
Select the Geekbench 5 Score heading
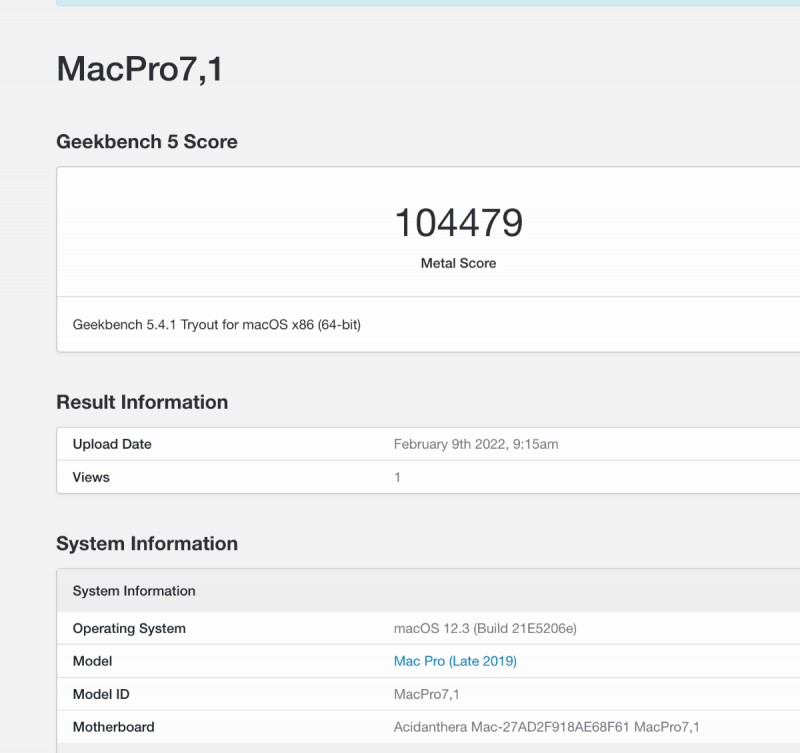[147, 142]
